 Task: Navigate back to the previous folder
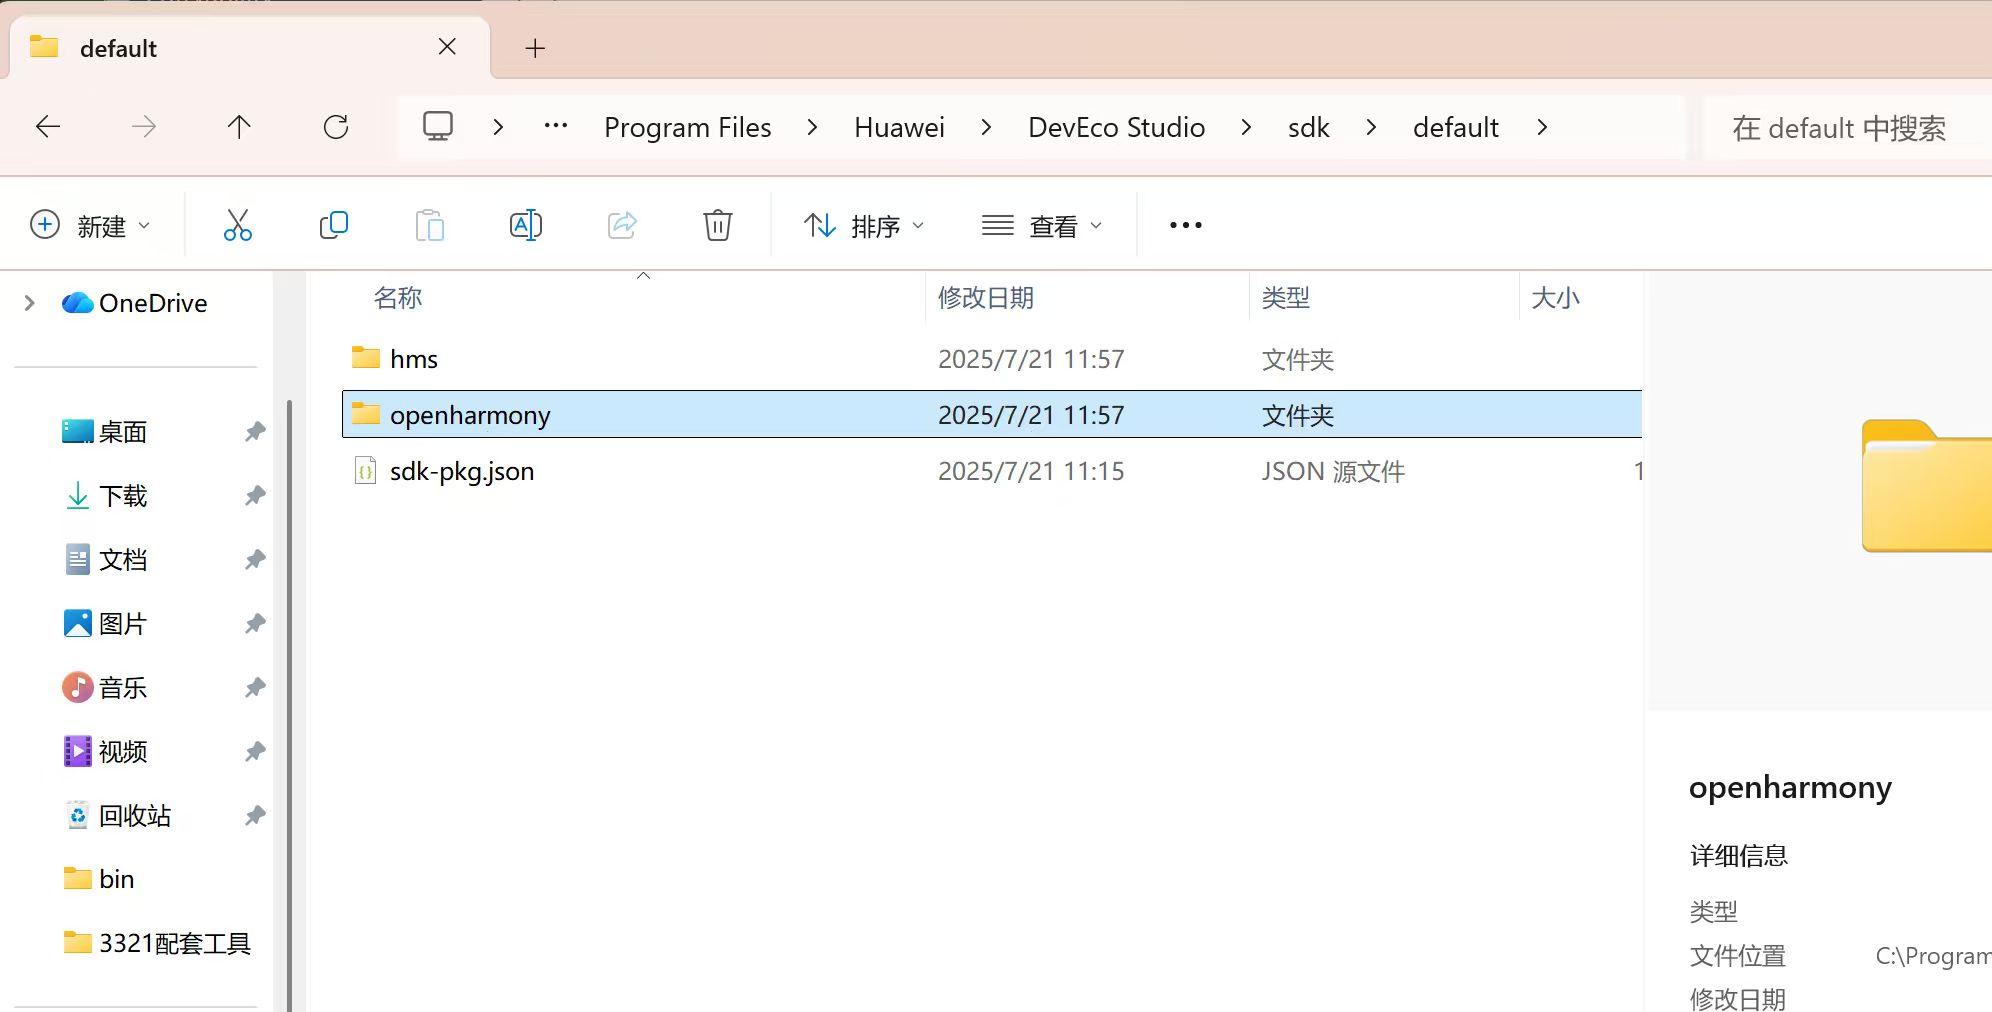click(47, 127)
